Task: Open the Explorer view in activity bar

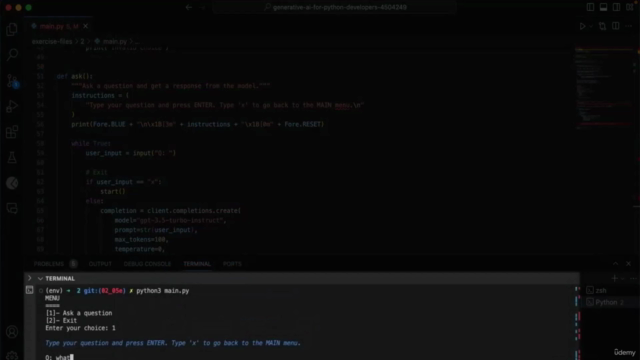Action: click(x=12, y=29)
